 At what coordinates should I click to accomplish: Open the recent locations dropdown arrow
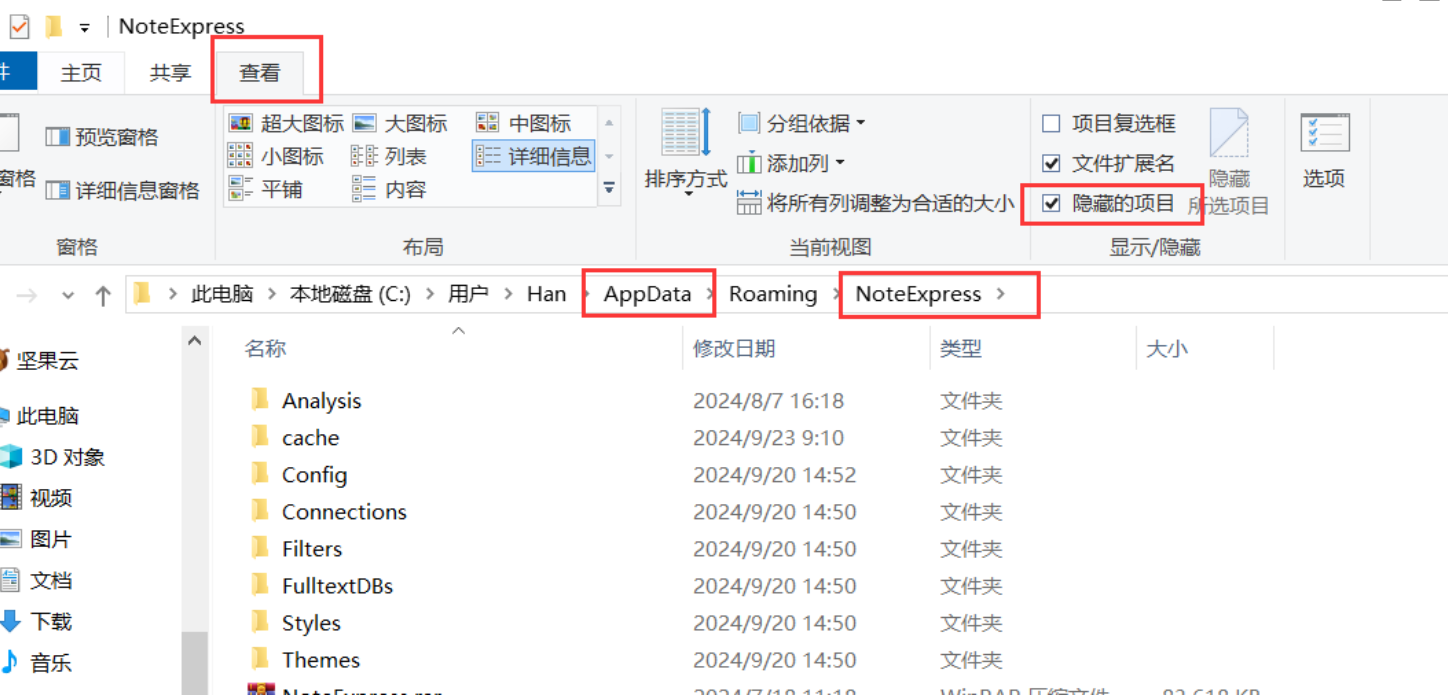[x=68, y=296]
